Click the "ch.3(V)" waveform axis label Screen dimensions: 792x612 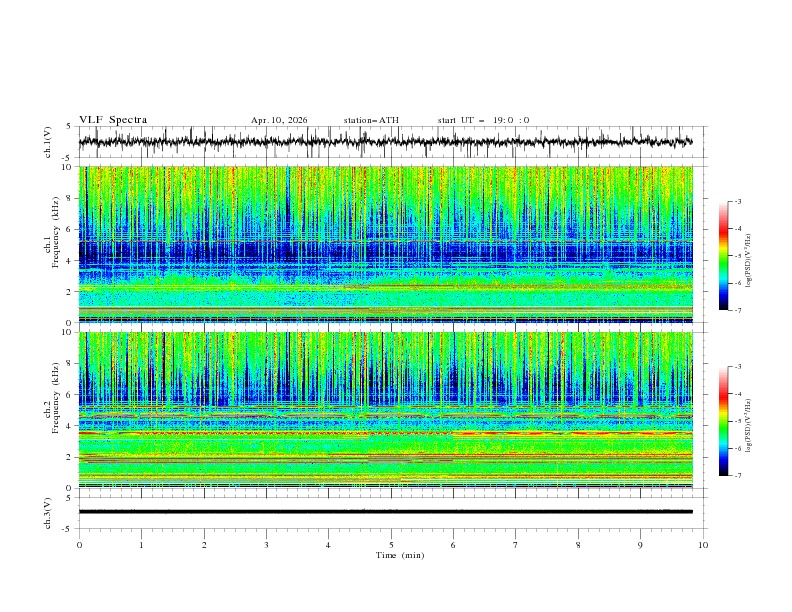pyautogui.click(x=48, y=513)
